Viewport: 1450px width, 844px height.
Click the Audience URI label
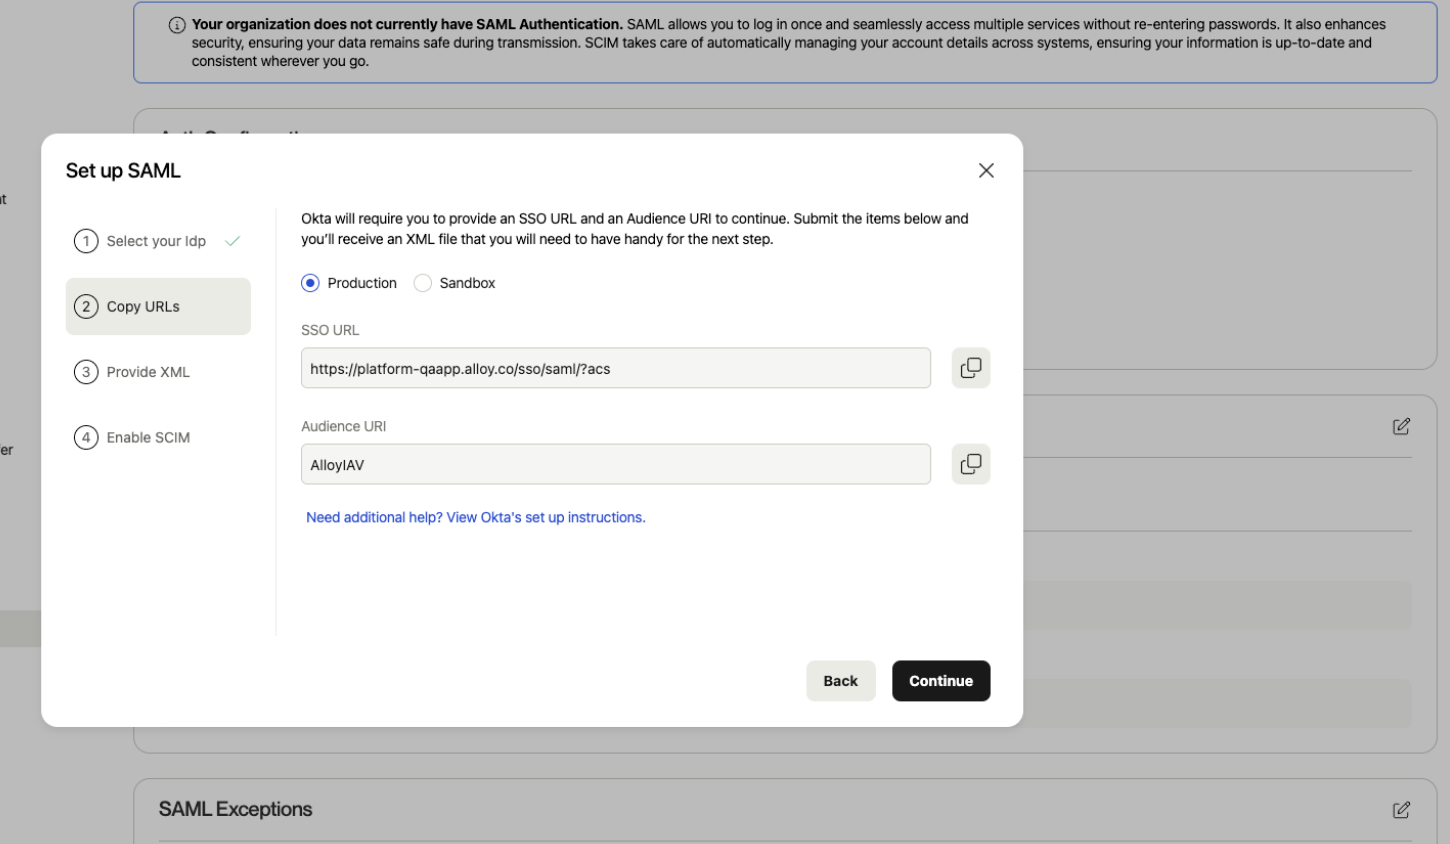tap(343, 426)
